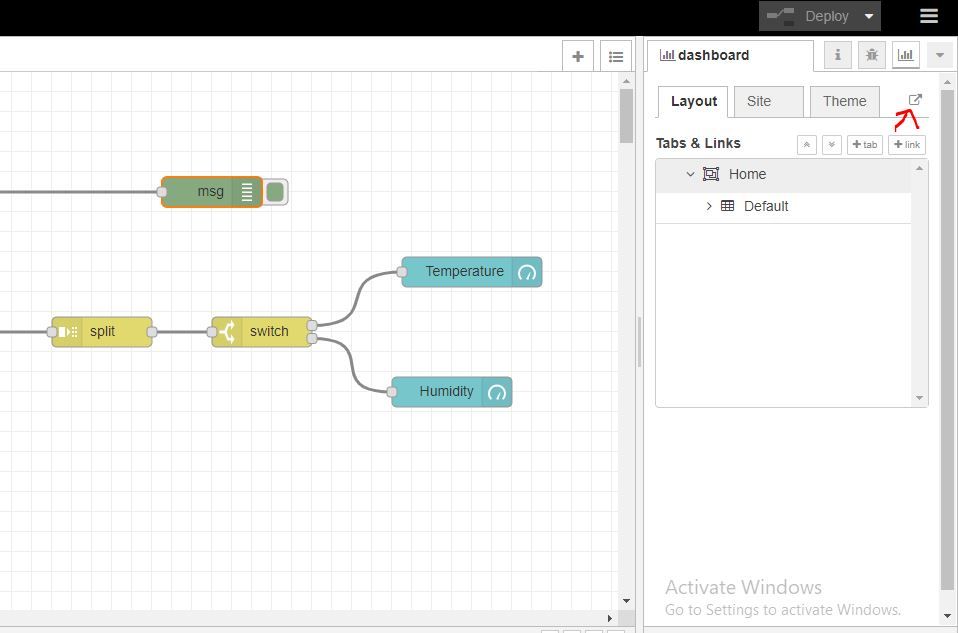The width and height of the screenshot is (958, 633).
Task: Switch to the Theme tab
Action: tap(844, 101)
